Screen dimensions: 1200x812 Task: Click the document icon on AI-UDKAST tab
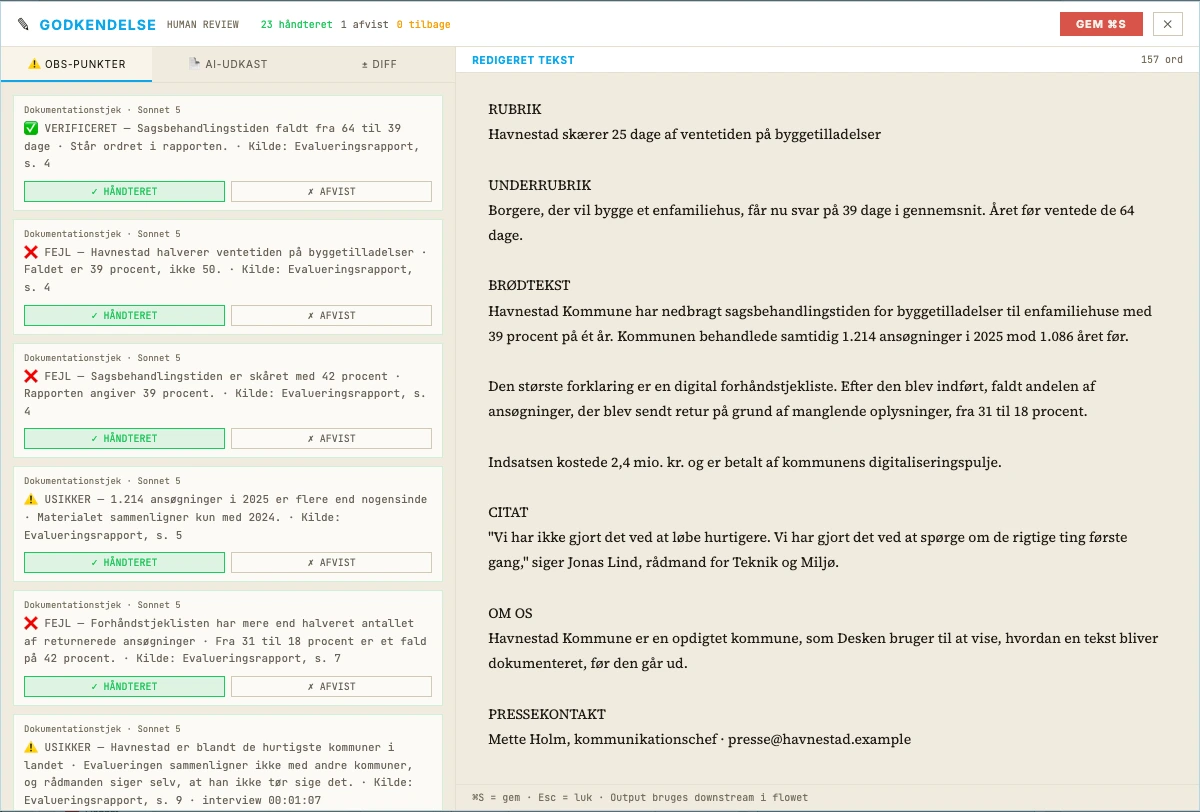tap(195, 64)
